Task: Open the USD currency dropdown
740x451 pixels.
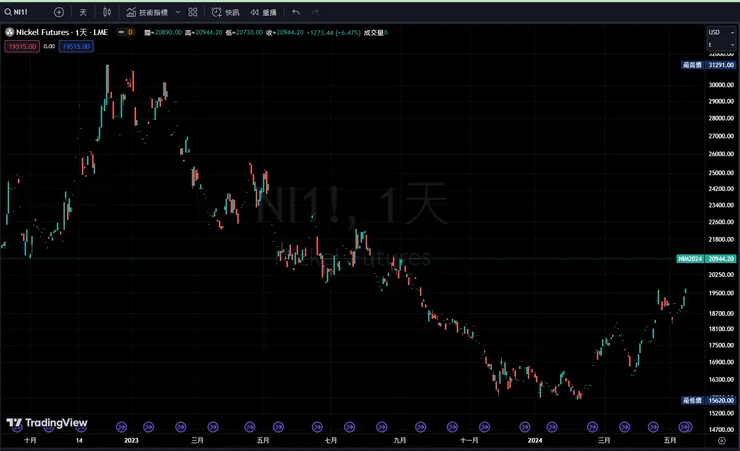Action: click(x=721, y=32)
